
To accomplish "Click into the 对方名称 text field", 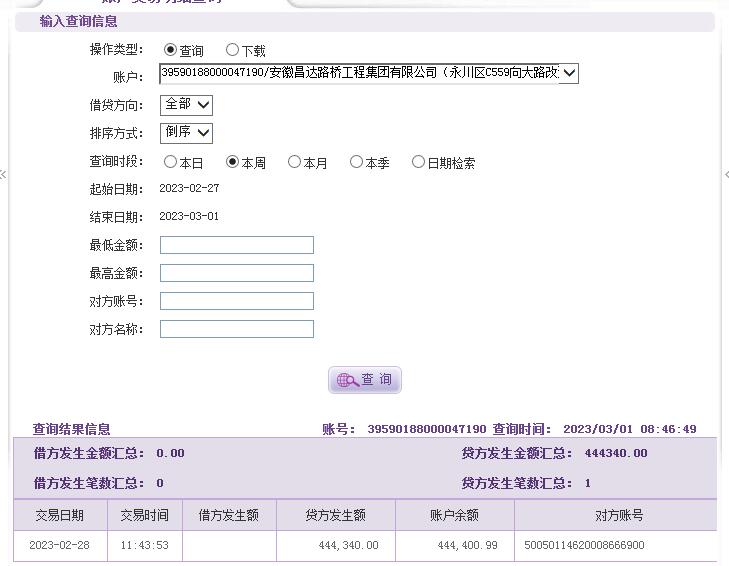I will click(x=237, y=329).
